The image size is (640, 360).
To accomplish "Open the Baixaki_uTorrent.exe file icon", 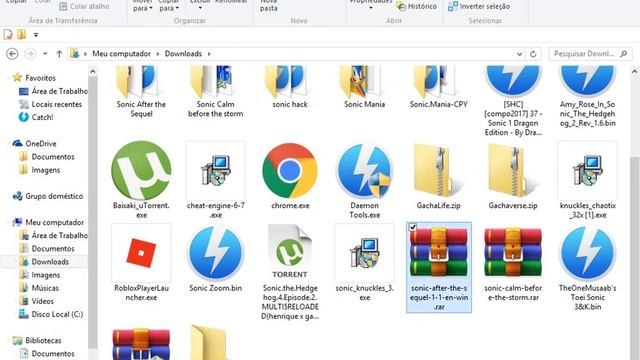I will pyautogui.click(x=141, y=171).
